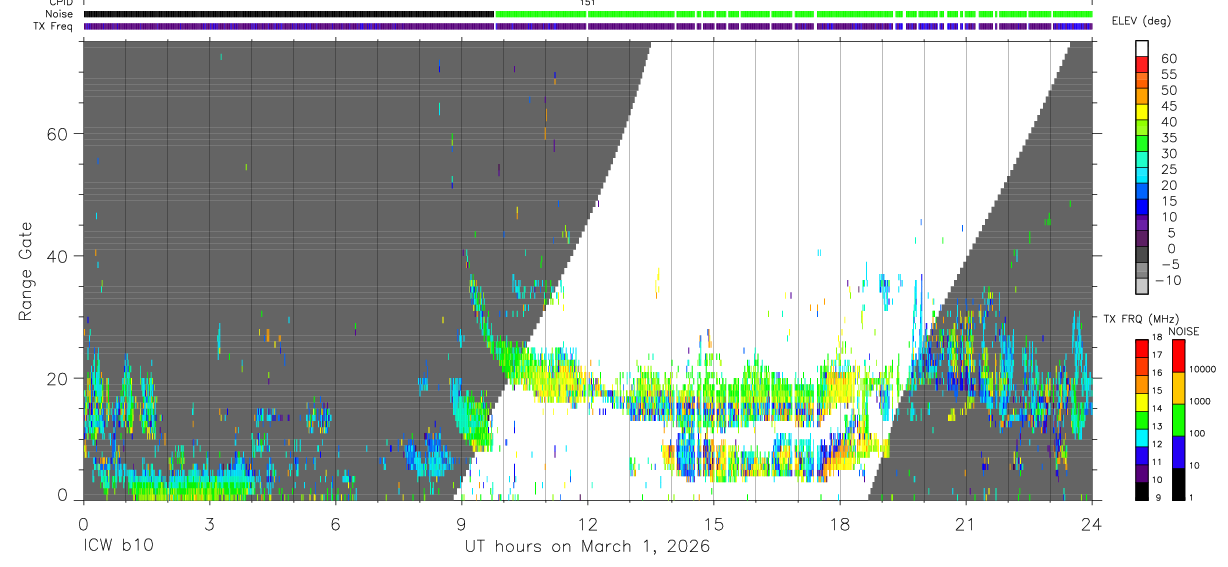Click the "100" value on noise colorbar
Screen dimensions: 1228x567
(x=1199, y=433)
